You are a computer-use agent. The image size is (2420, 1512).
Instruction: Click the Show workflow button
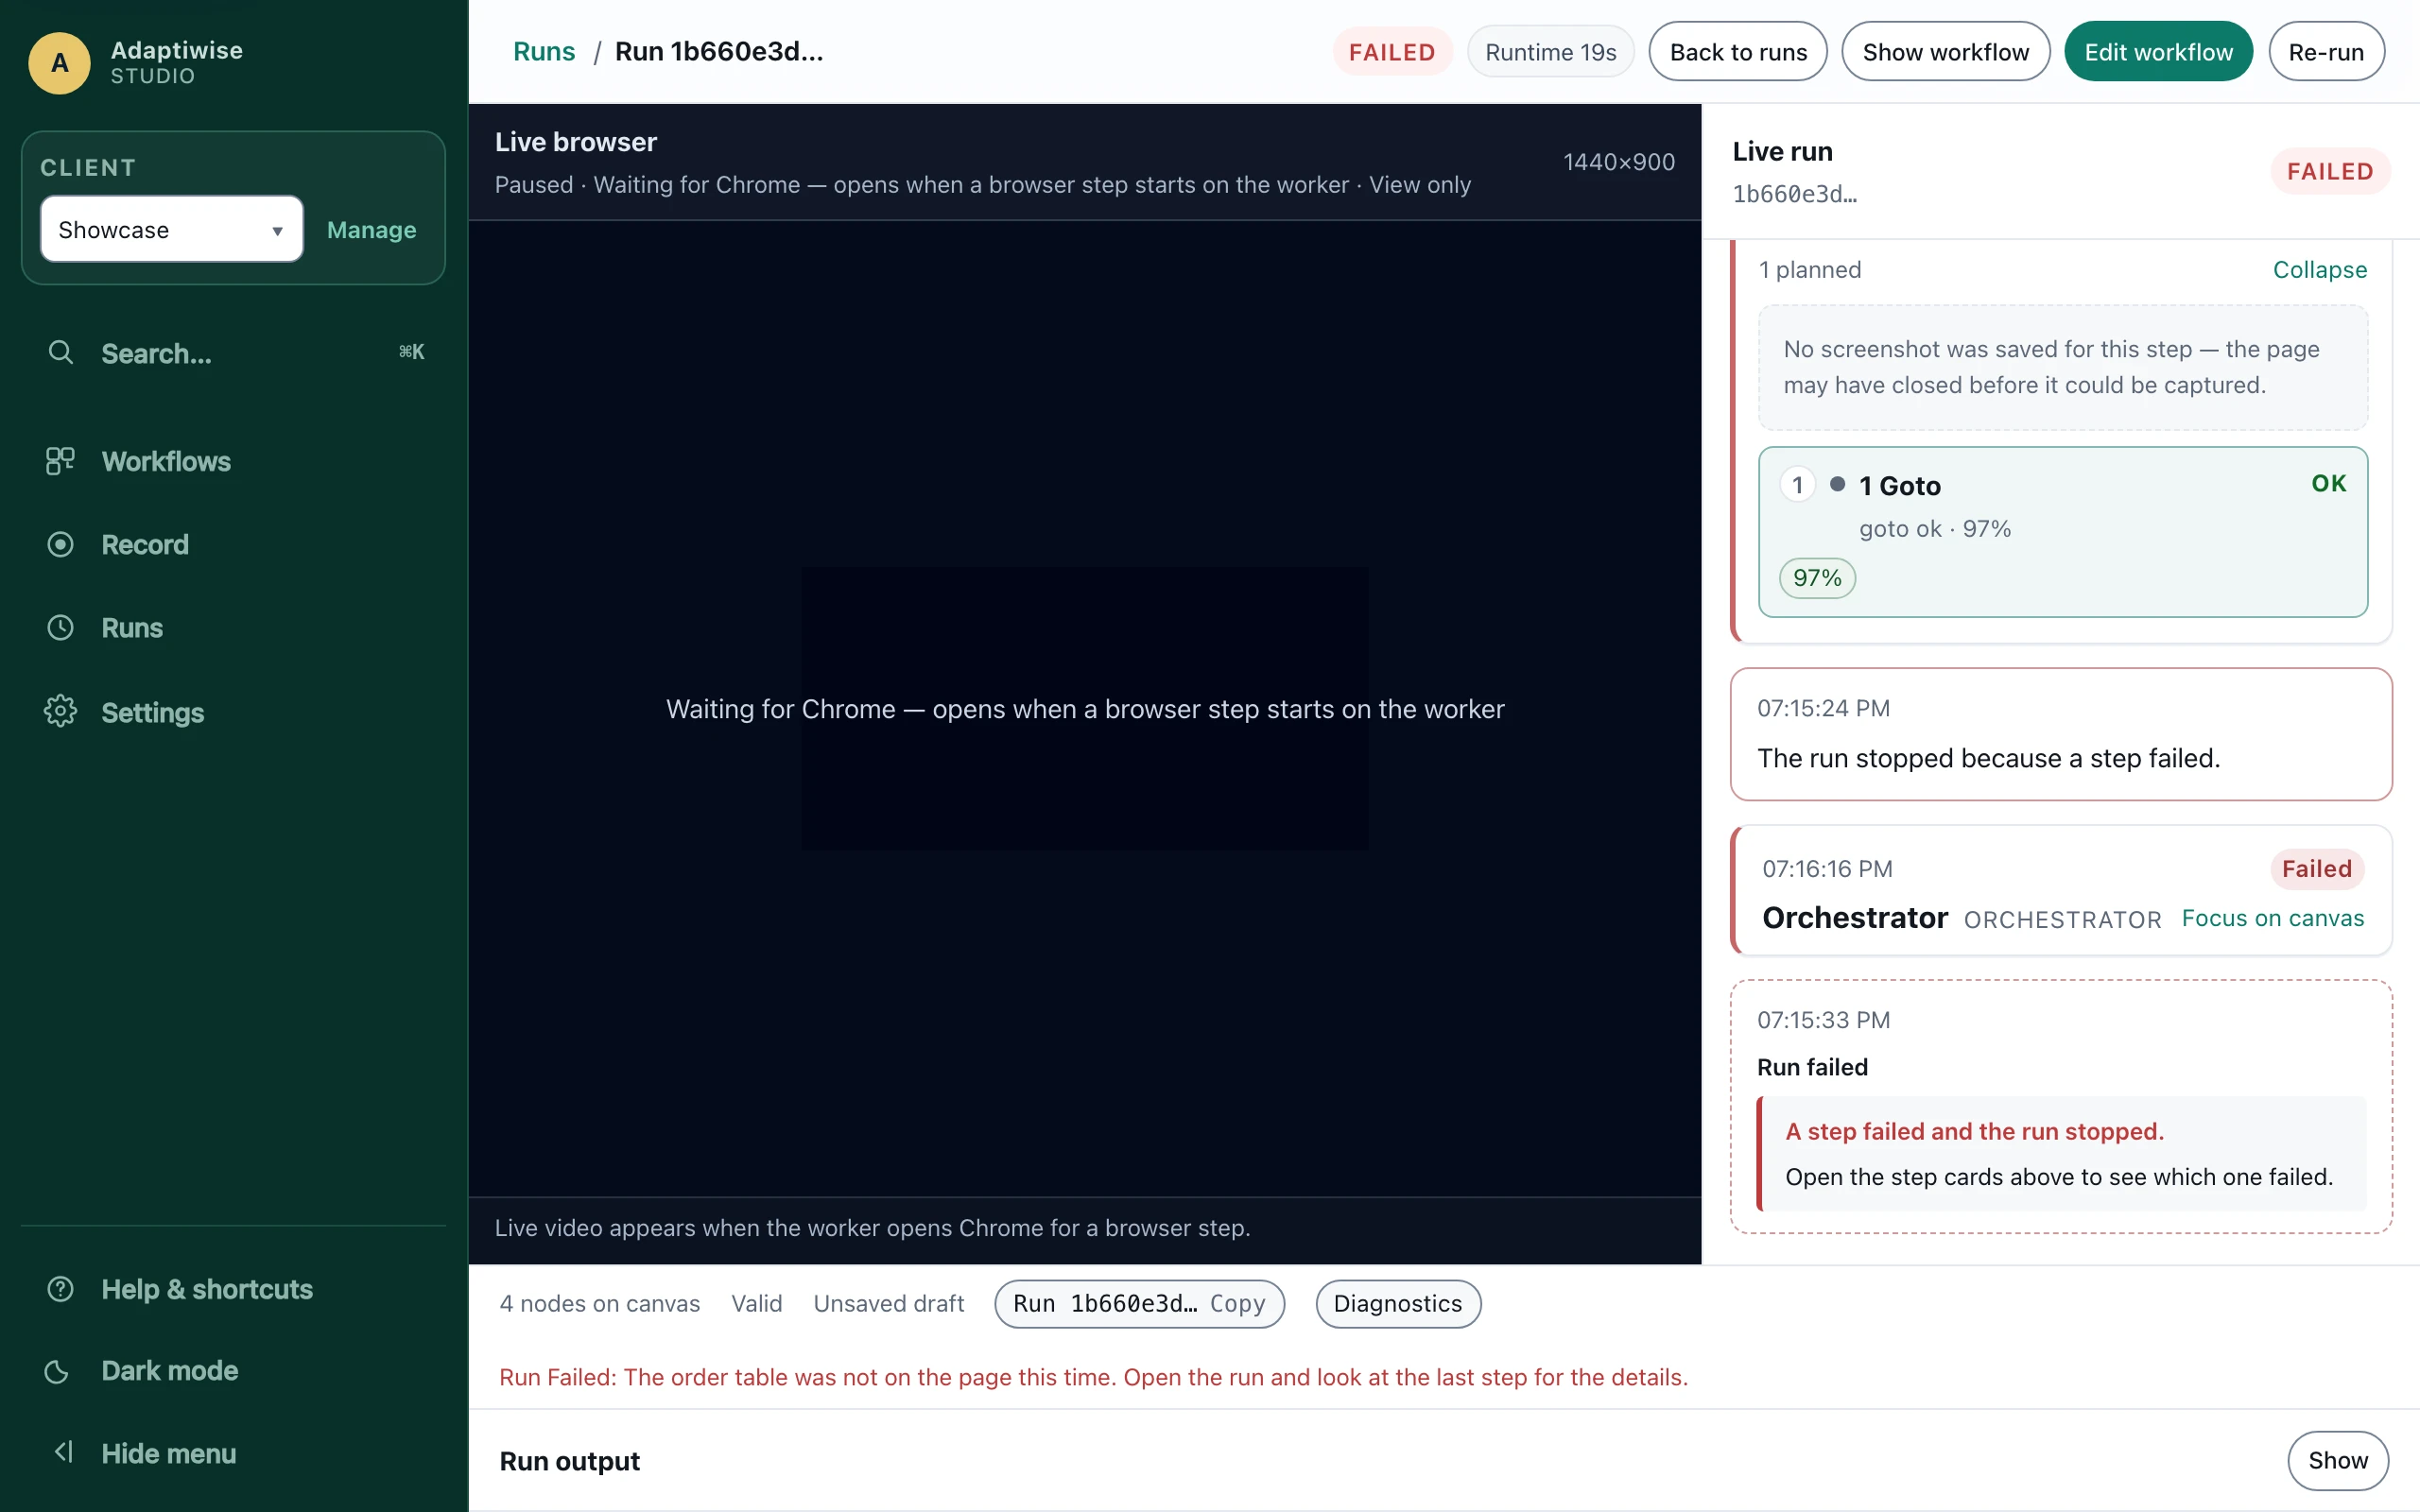[1945, 51]
